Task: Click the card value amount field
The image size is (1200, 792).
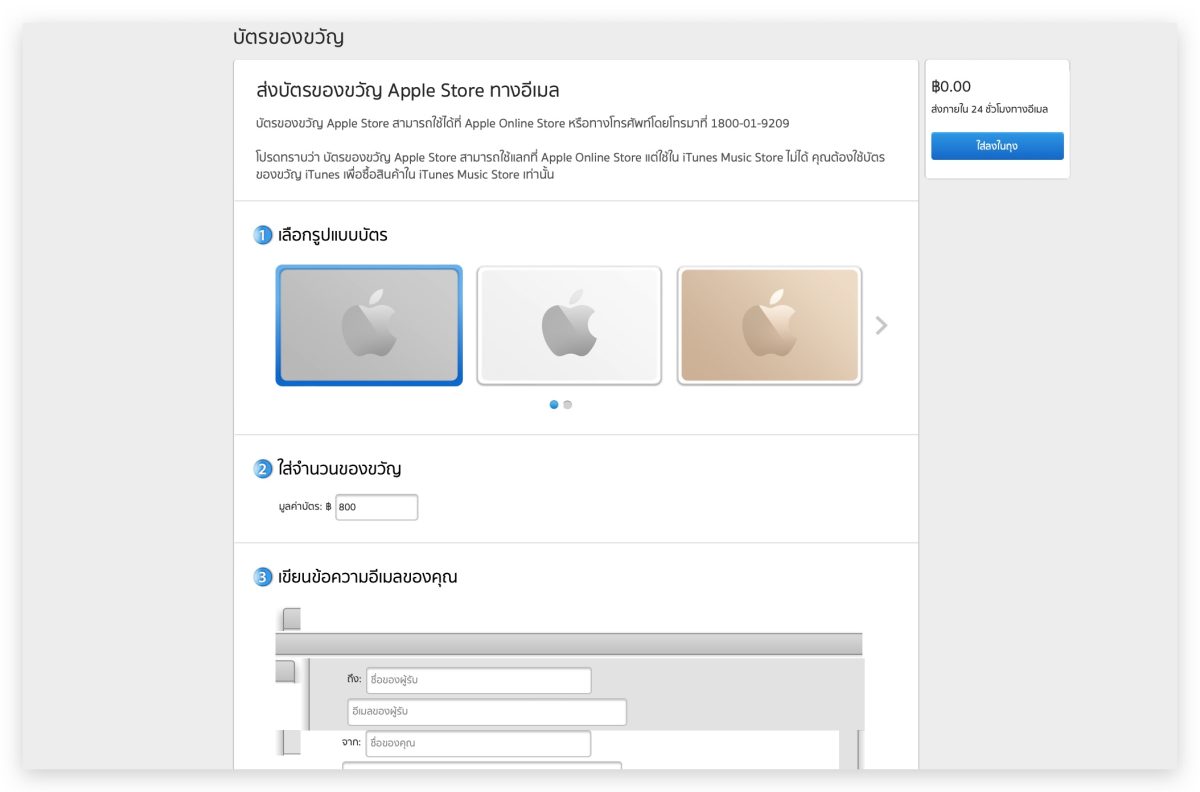Action: pos(376,507)
